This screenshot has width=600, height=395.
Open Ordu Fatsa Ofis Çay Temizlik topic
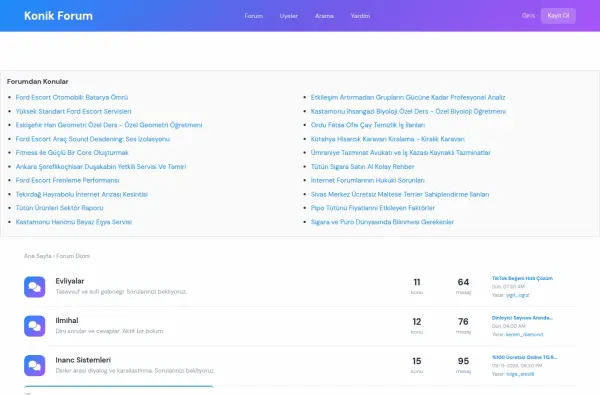368,125
